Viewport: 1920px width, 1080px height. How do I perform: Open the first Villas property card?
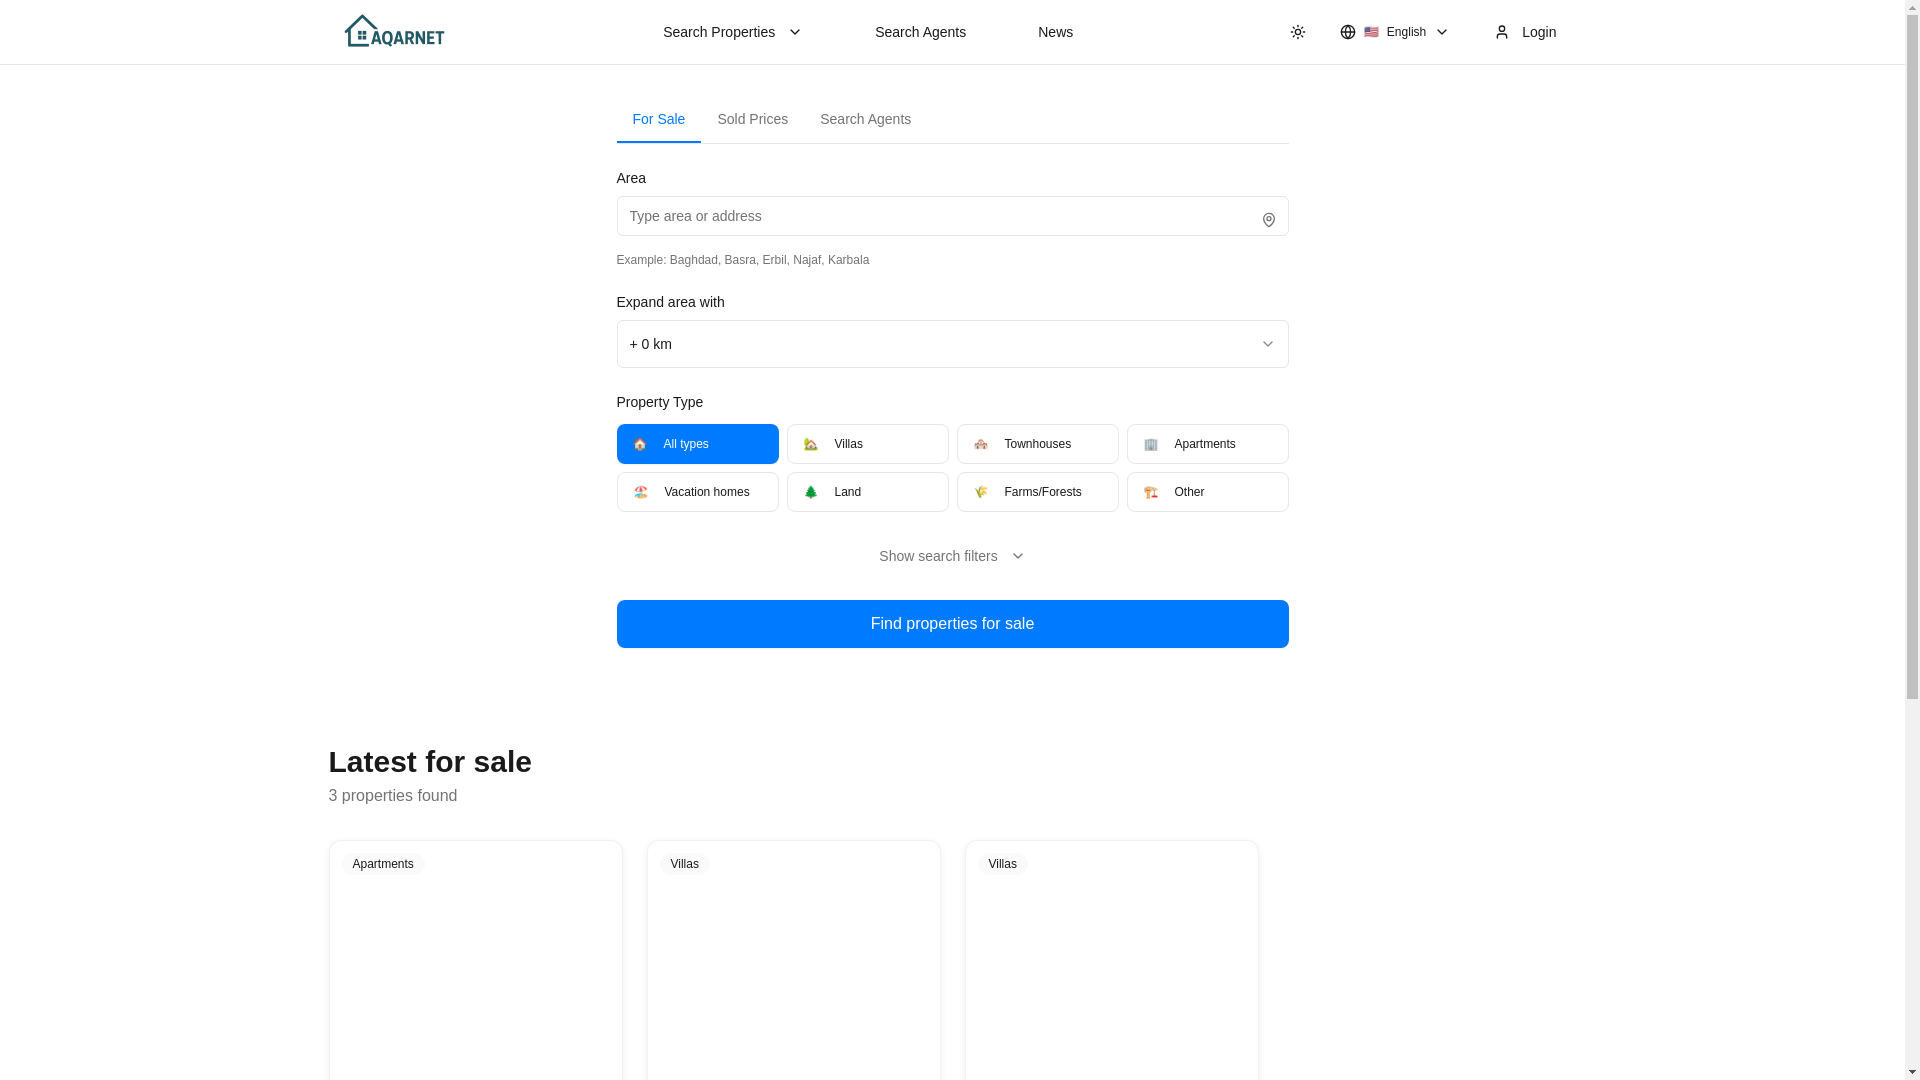[x=793, y=960]
